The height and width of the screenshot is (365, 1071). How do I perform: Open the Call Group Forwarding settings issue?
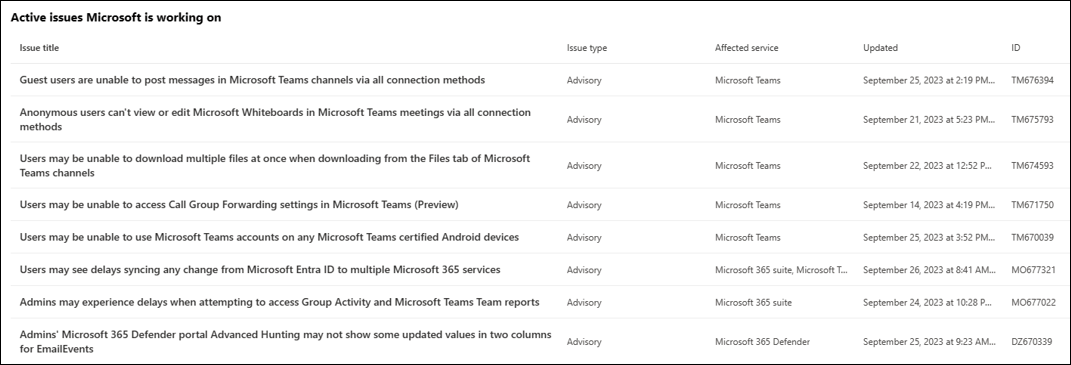pyautogui.click(x=238, y=204)
